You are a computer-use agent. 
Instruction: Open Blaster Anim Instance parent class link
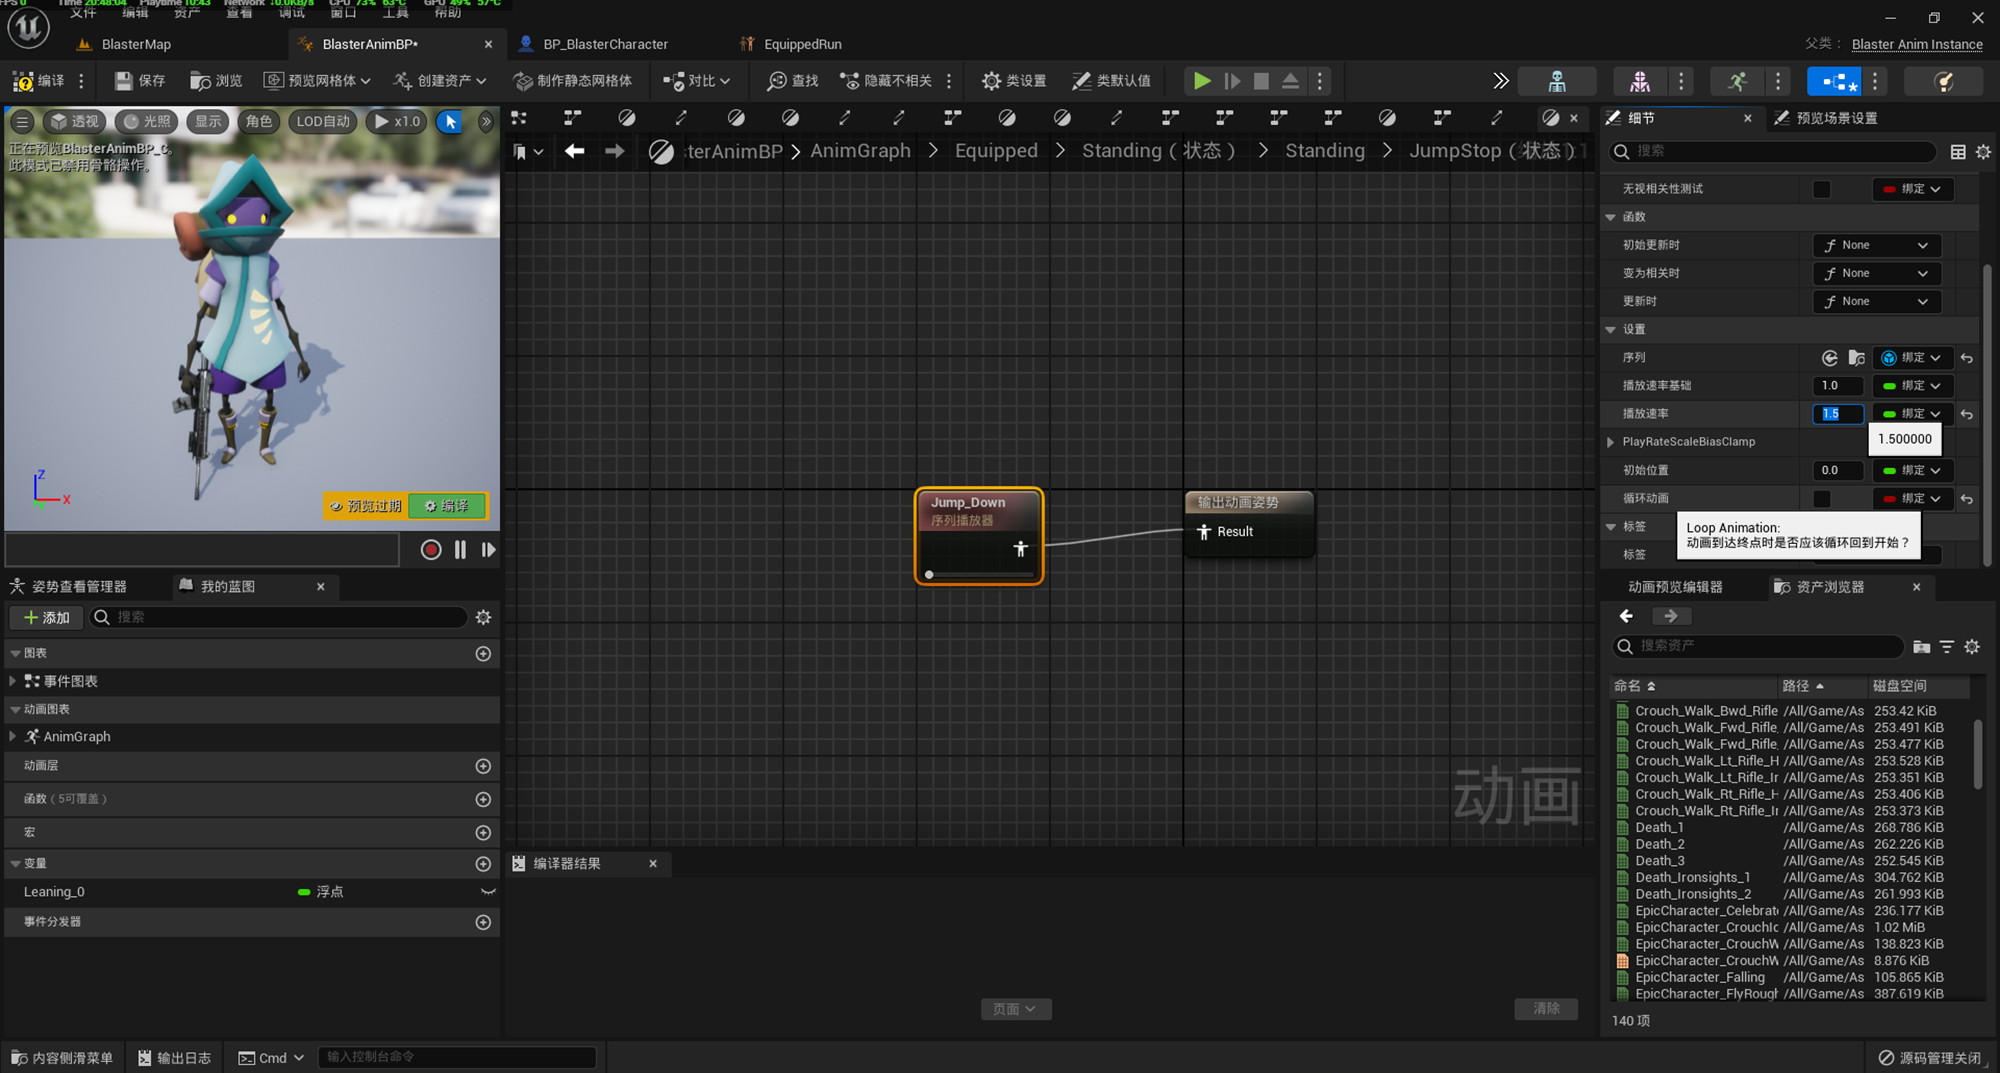[x=1917, y=44]
